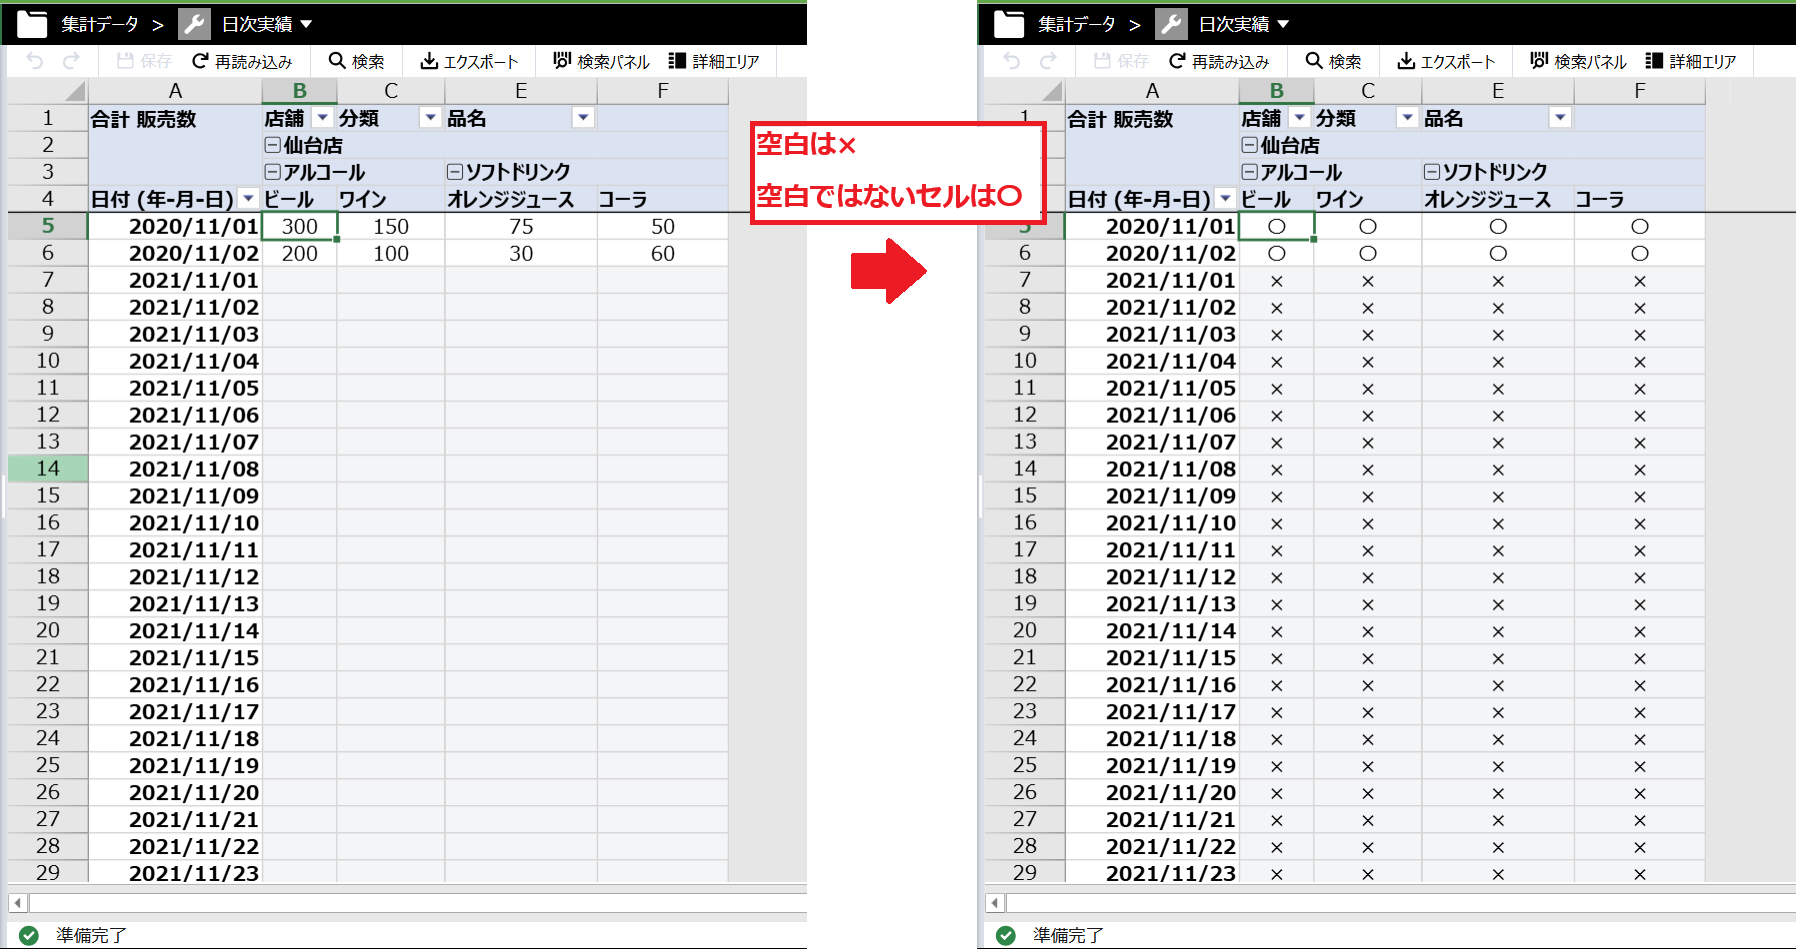Click the 準備完了 status icon in right window
The width and height of the screenshot is (1797, 949).
pos(1006,935)
